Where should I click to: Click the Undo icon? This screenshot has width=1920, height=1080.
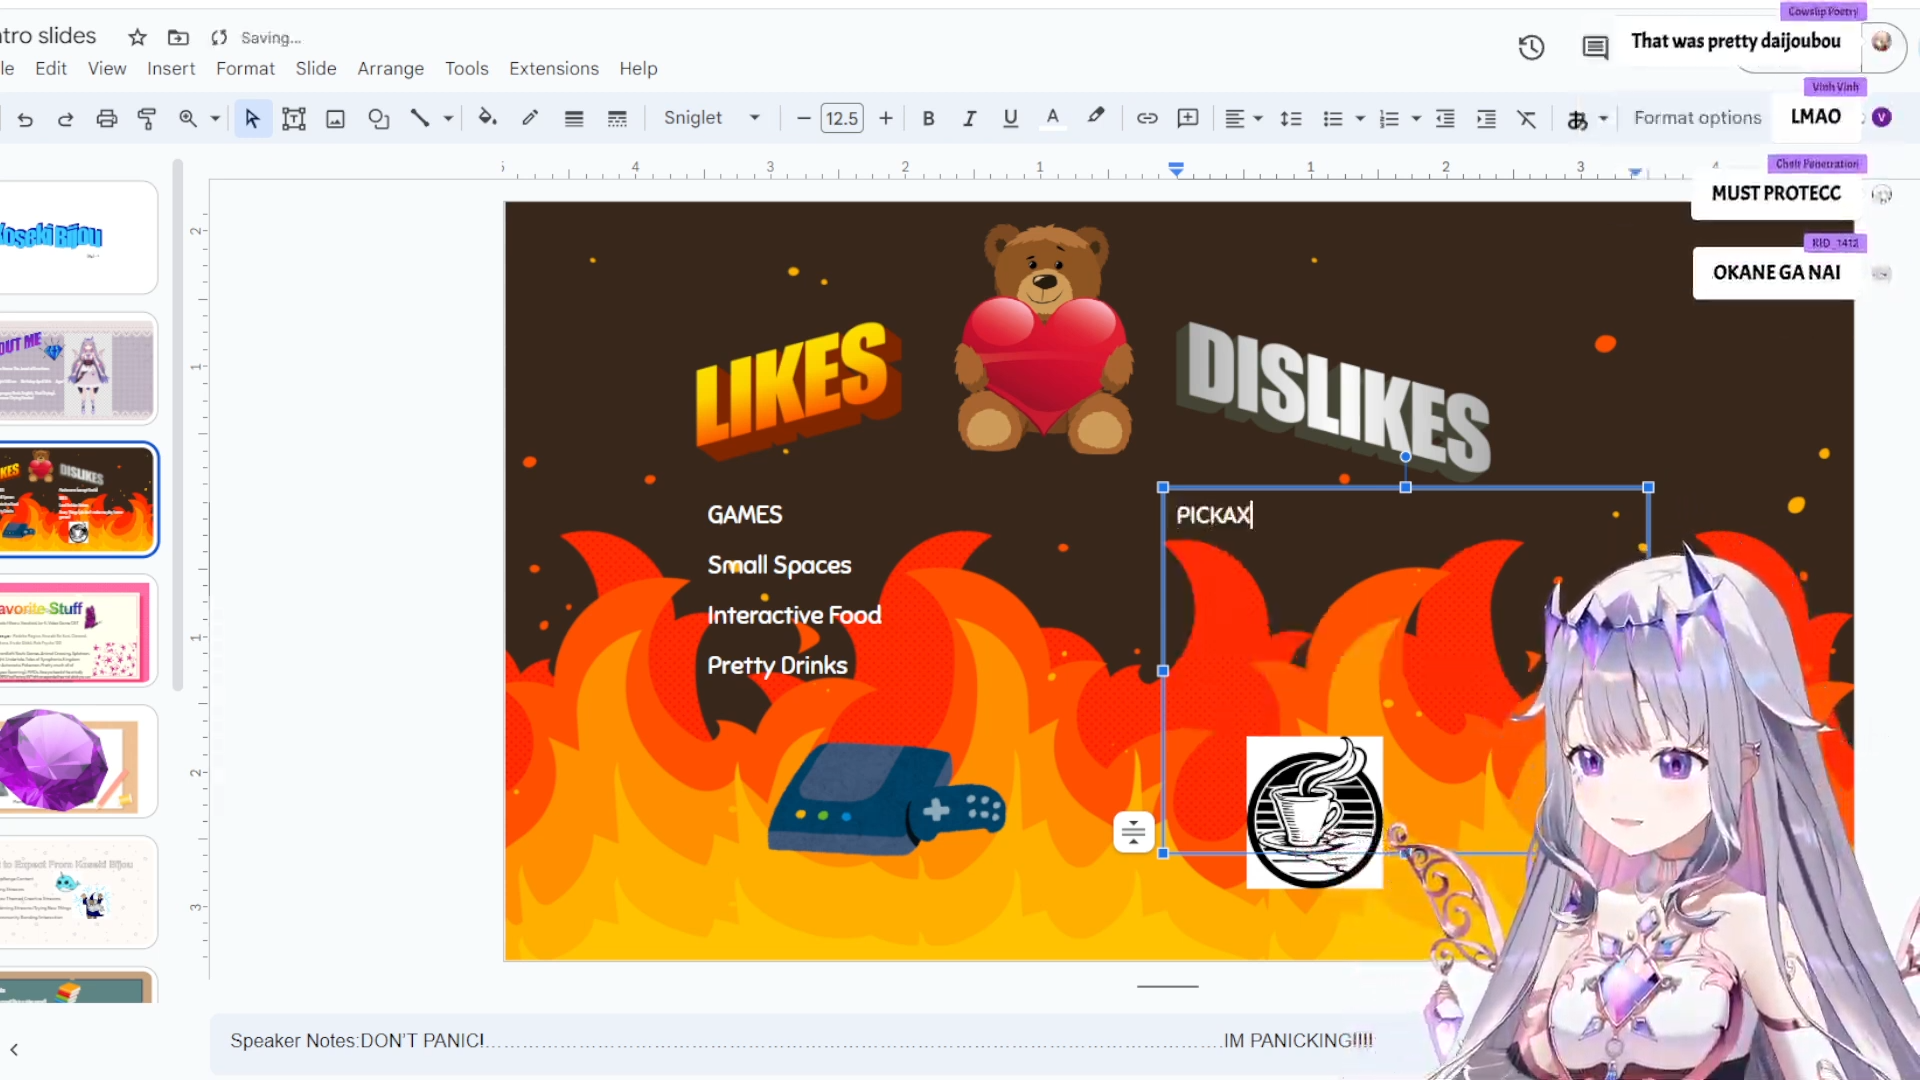[x=25, y=118]
